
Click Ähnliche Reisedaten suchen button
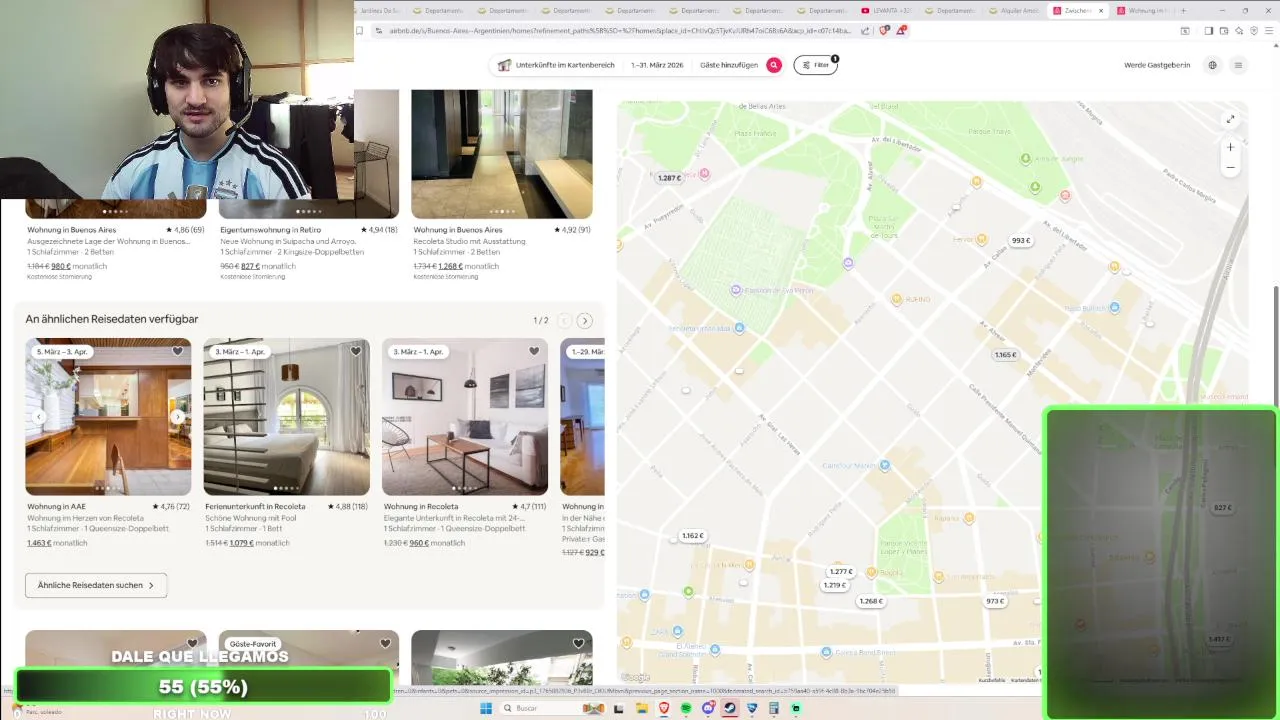[x=96, y=585]
